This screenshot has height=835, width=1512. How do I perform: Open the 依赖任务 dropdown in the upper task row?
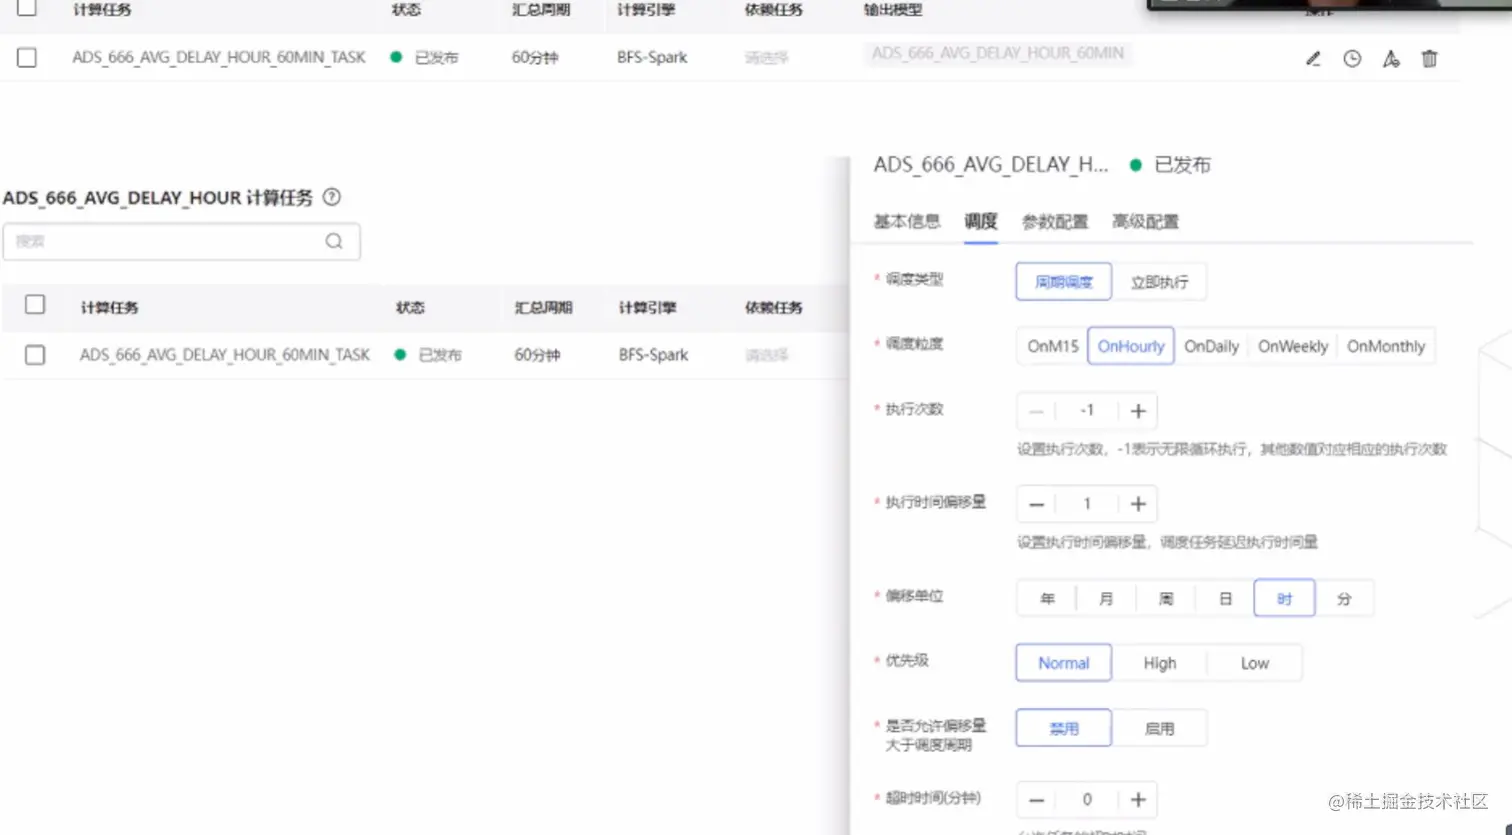click(x=767, y=58)
